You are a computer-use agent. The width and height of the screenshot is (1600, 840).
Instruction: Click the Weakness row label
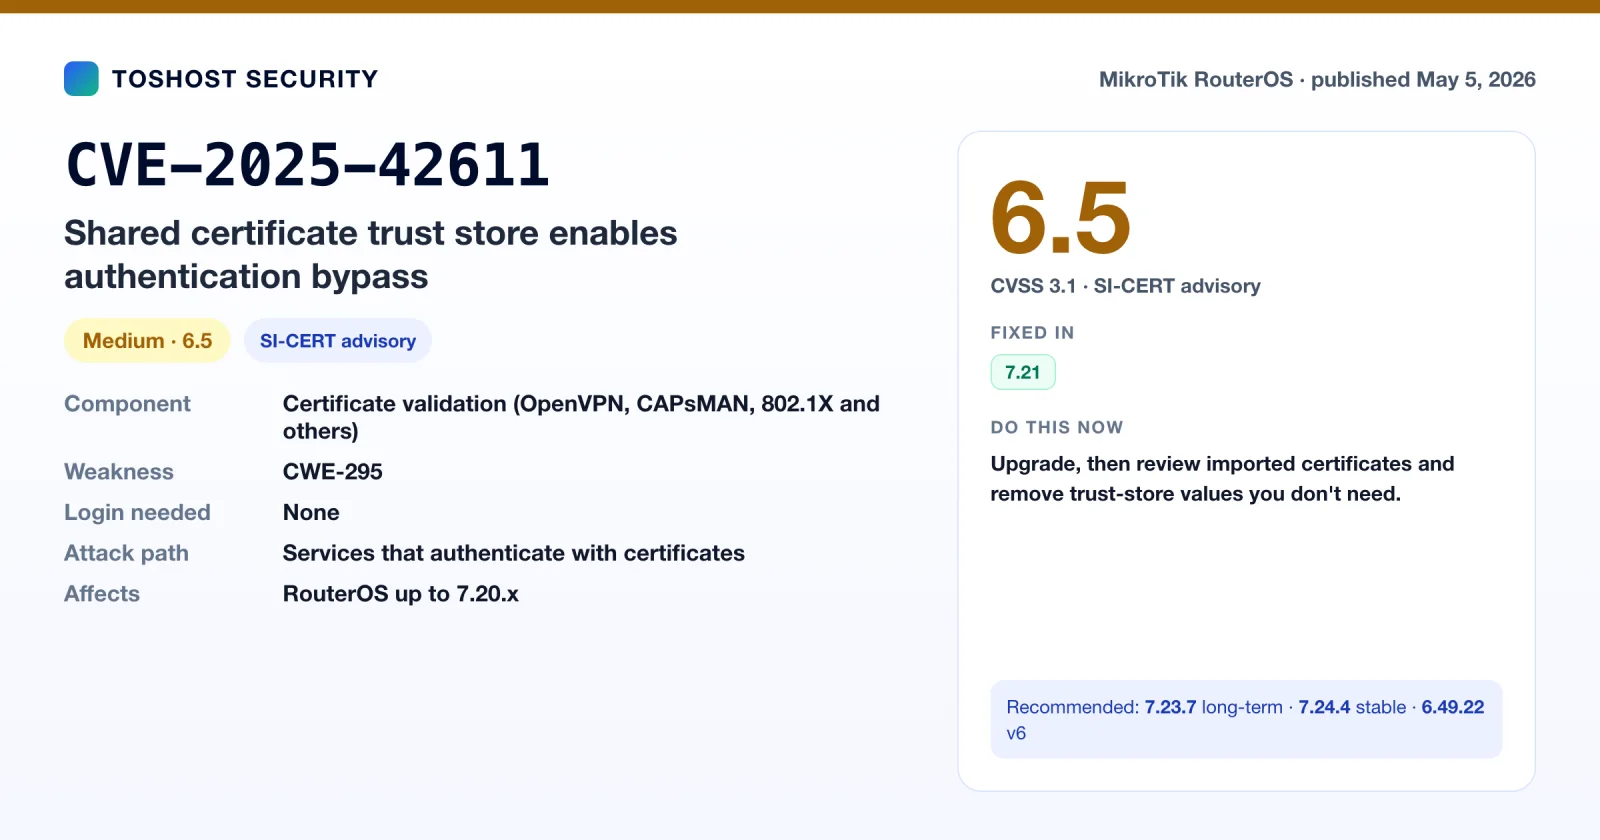[x=119, y=472]
